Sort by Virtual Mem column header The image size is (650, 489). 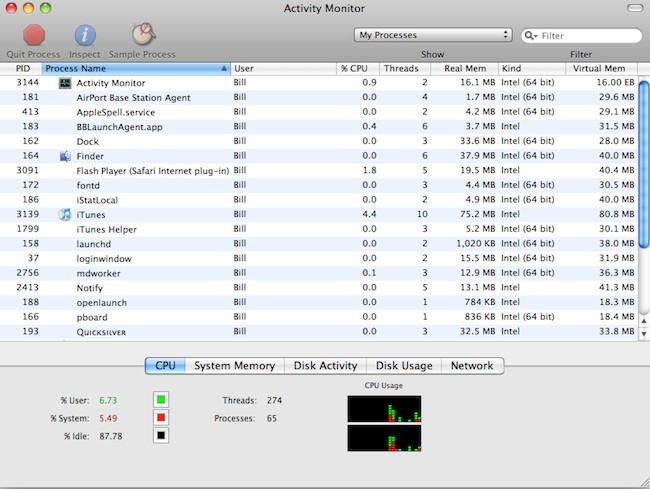click(601, 68)
